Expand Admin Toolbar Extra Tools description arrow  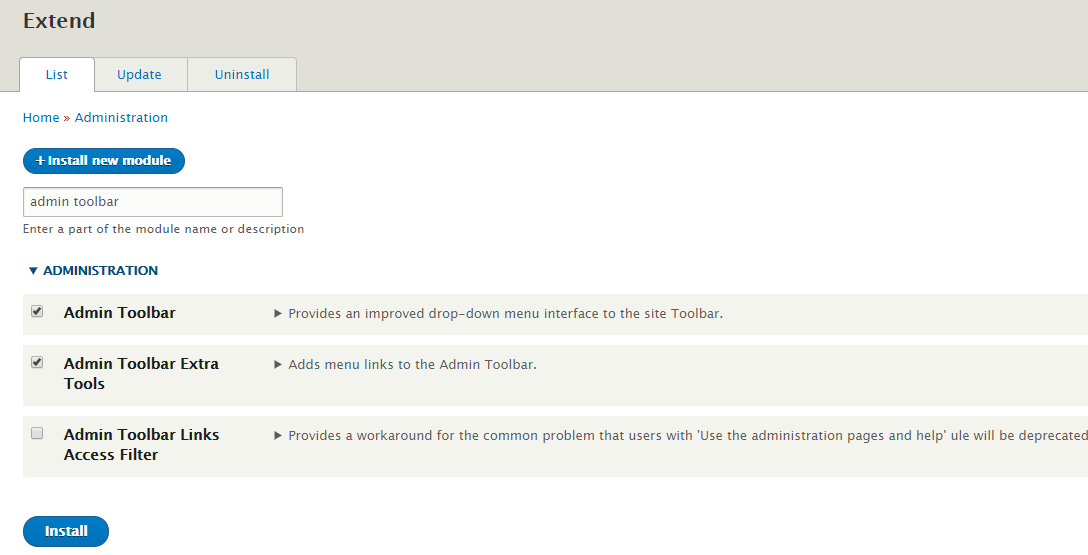tap(278, 364)
